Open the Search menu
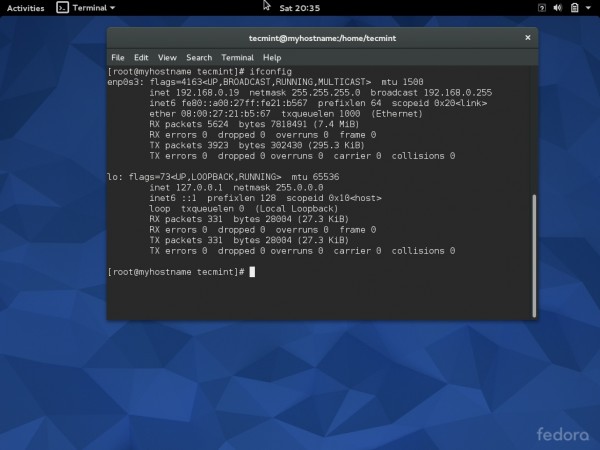Viewport: 600px width, 450px height. [x=199, y=57]
